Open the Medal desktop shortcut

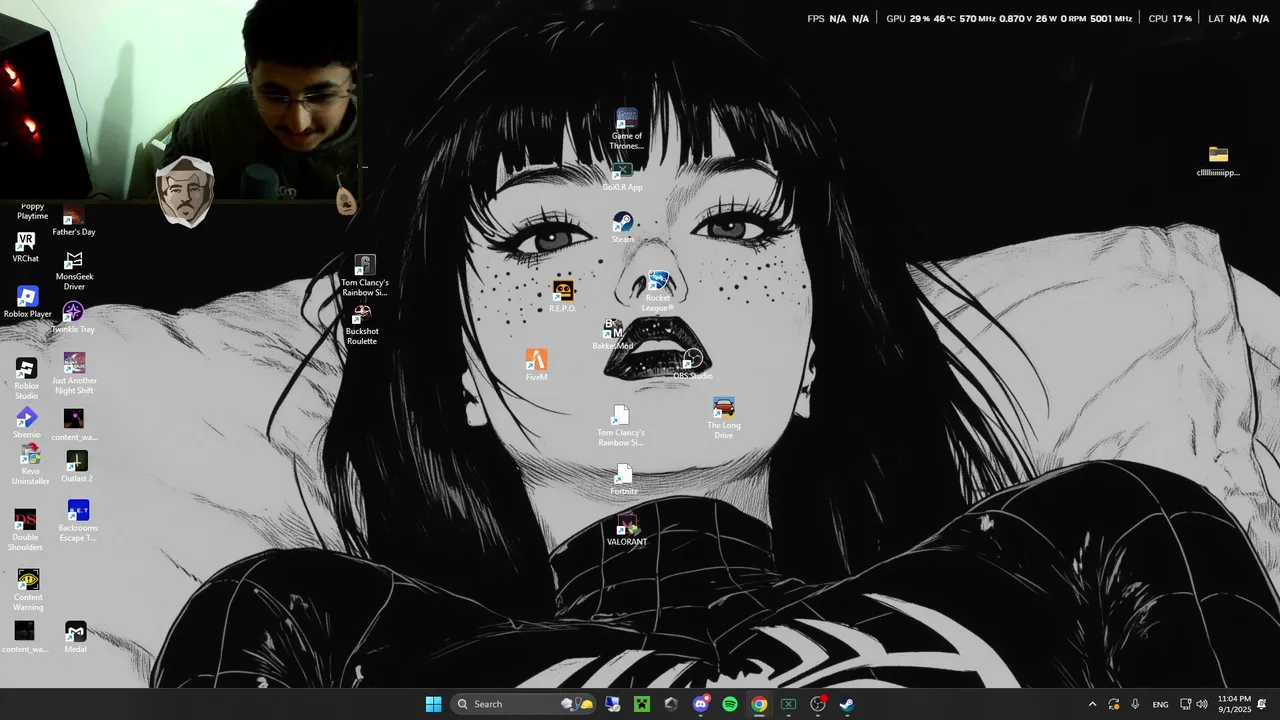point(75,638)
